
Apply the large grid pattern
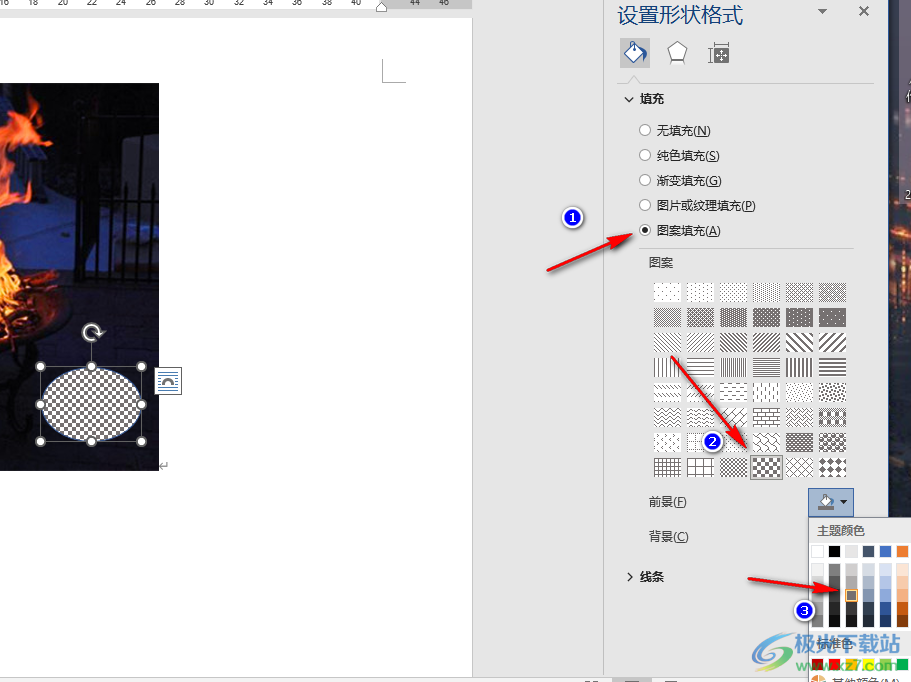tap(700, 467)
